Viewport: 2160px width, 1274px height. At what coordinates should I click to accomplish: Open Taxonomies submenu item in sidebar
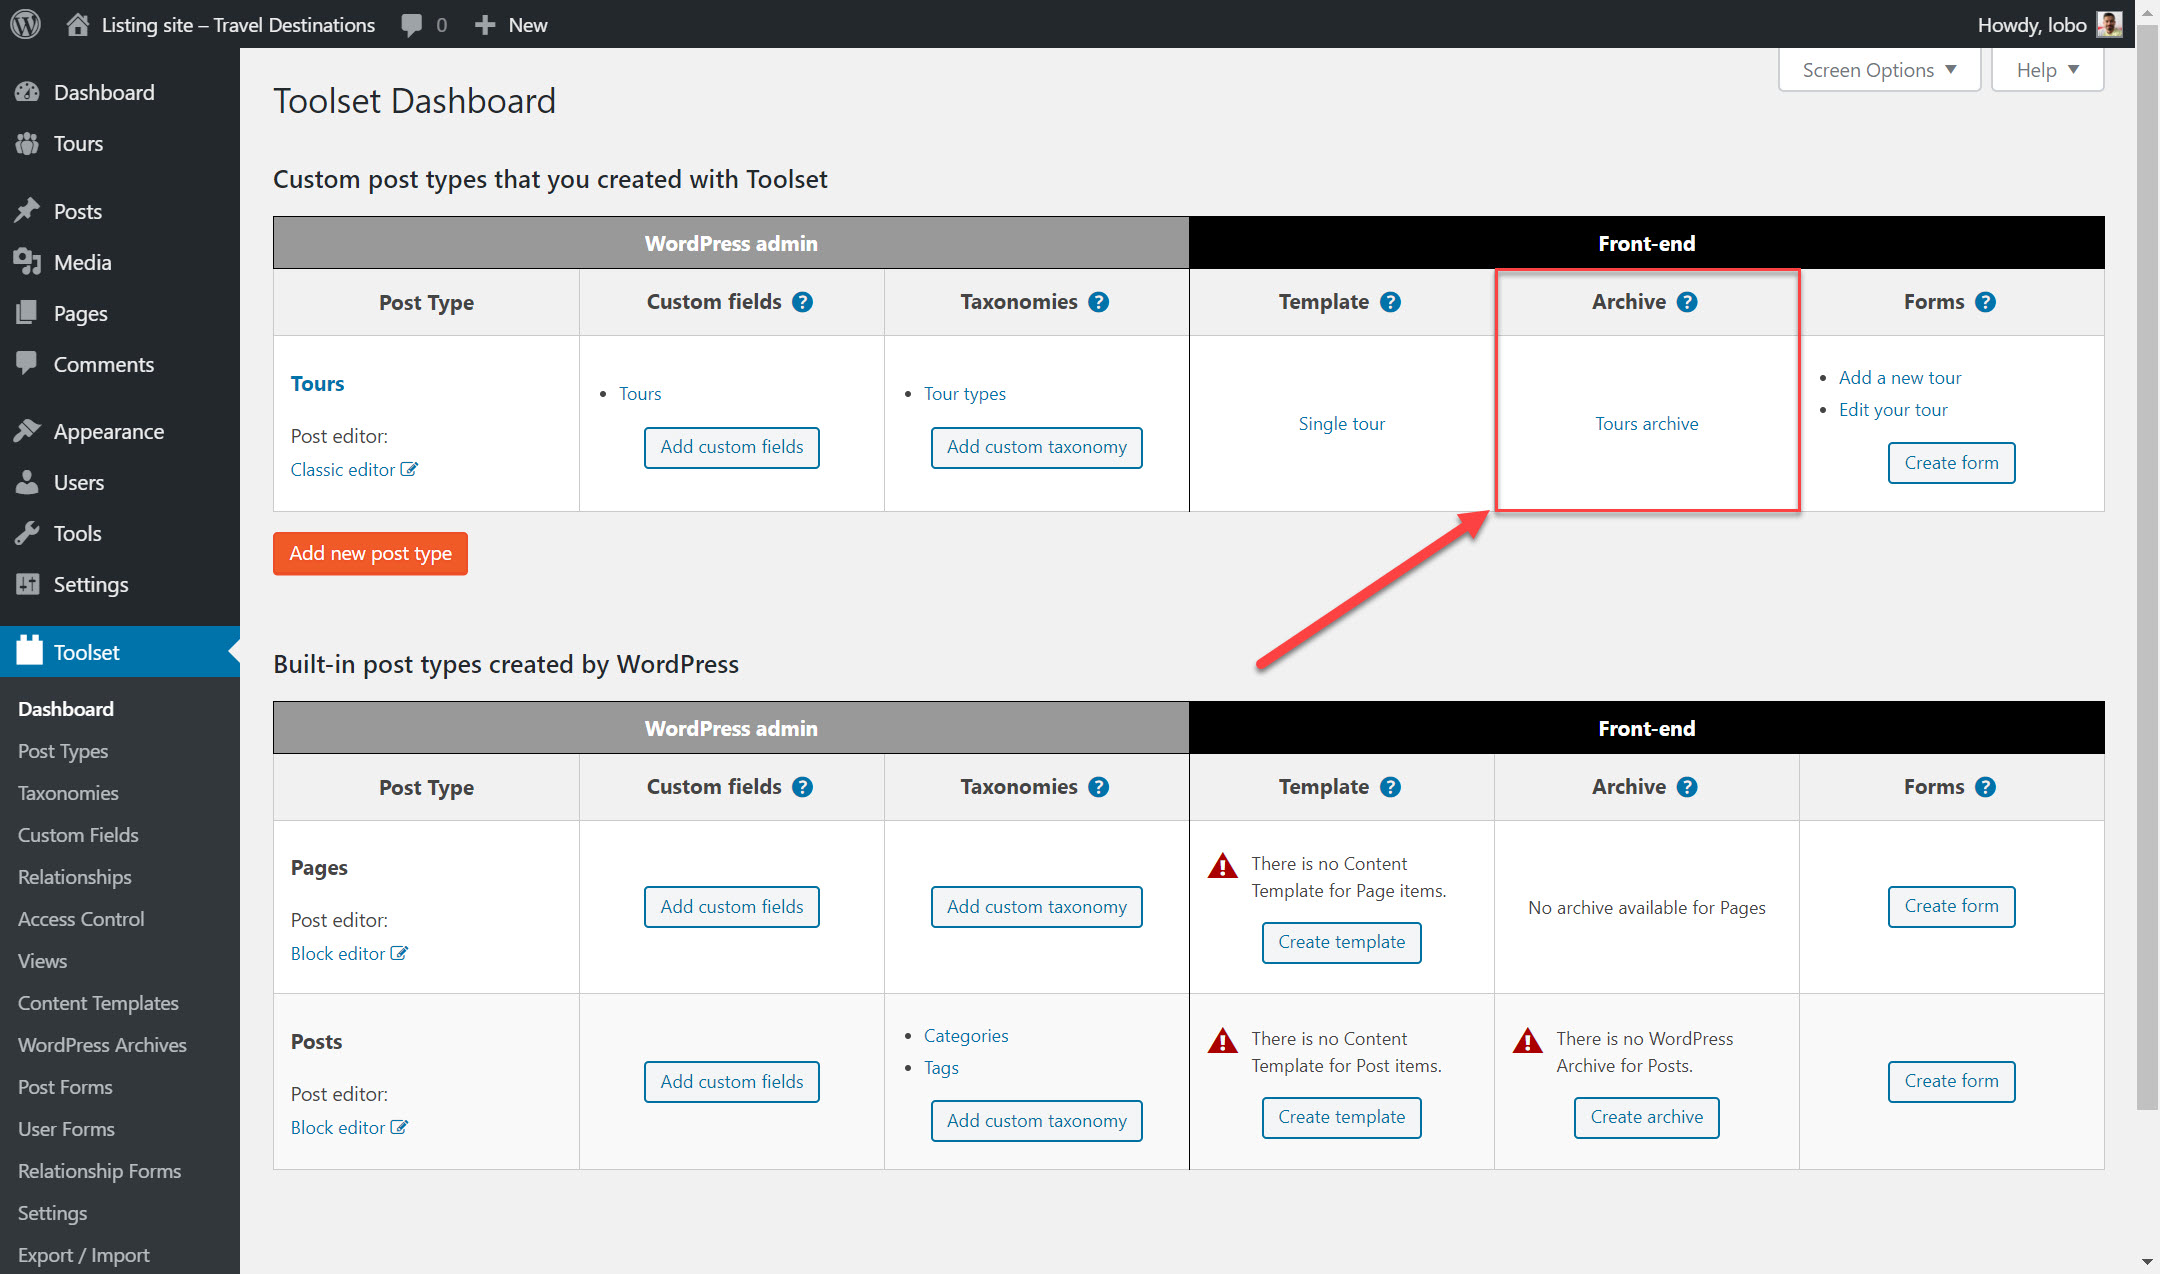click(68, 793)
